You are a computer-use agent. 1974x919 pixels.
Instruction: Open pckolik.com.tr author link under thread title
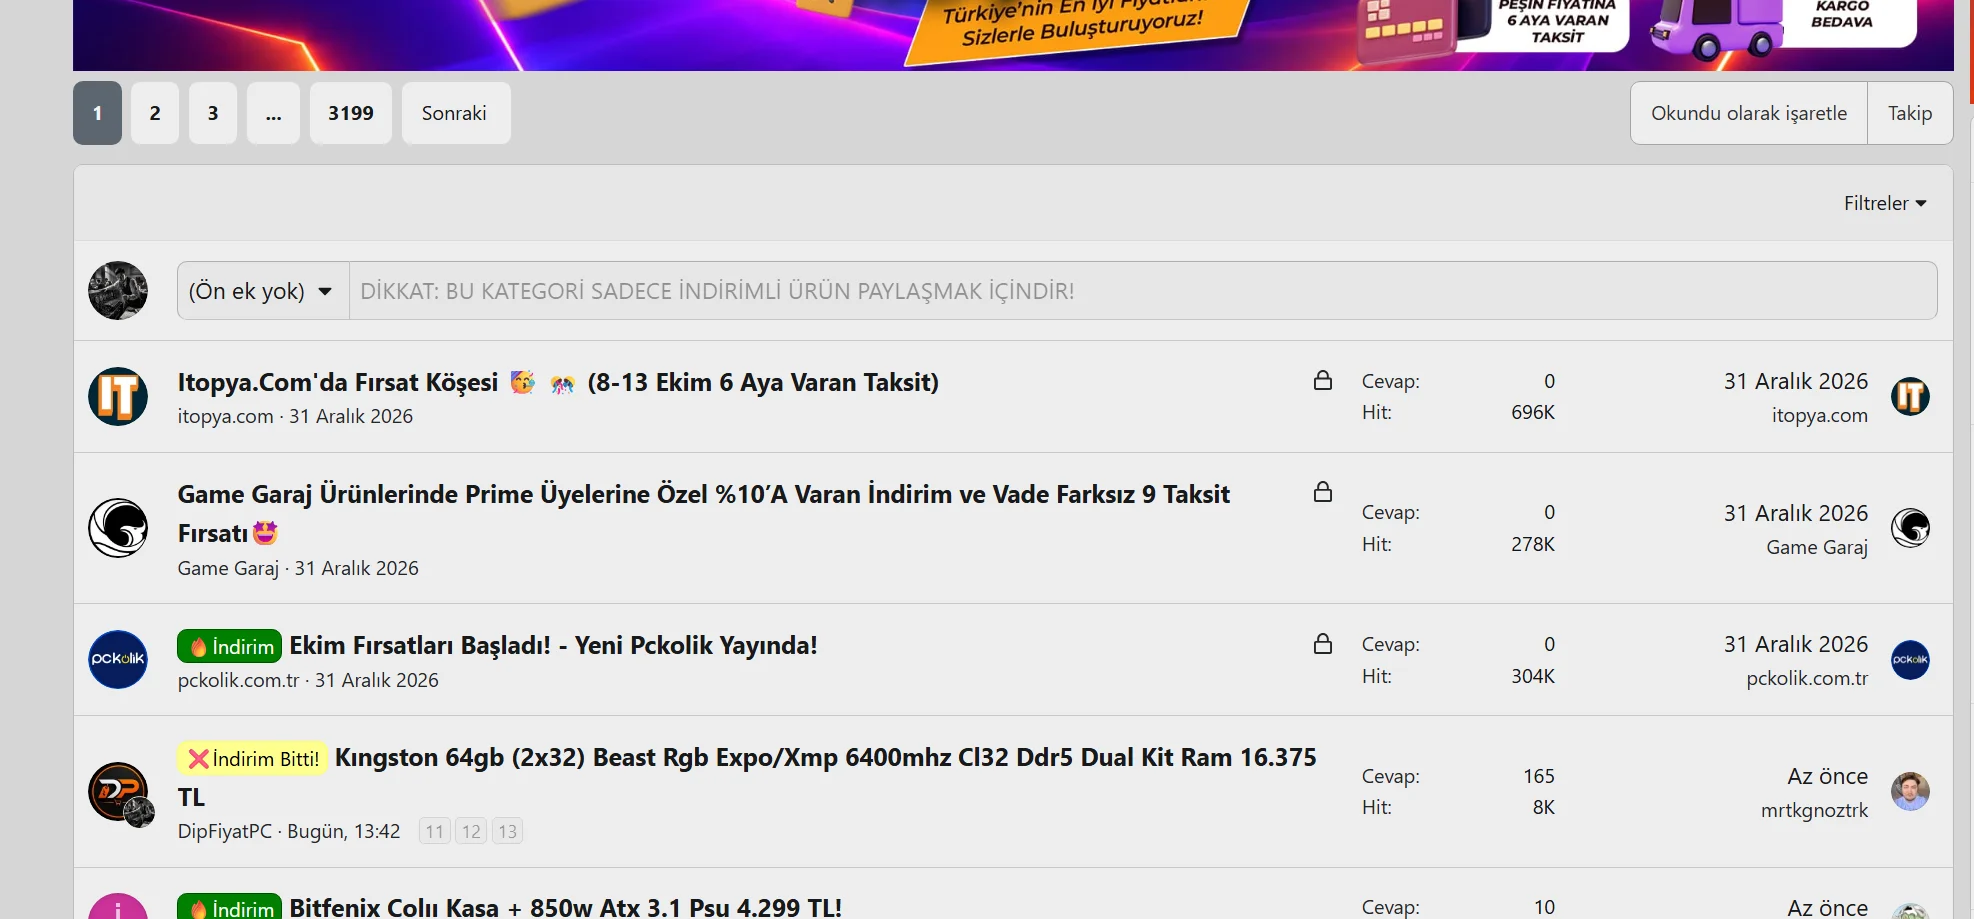coord(238,680)
